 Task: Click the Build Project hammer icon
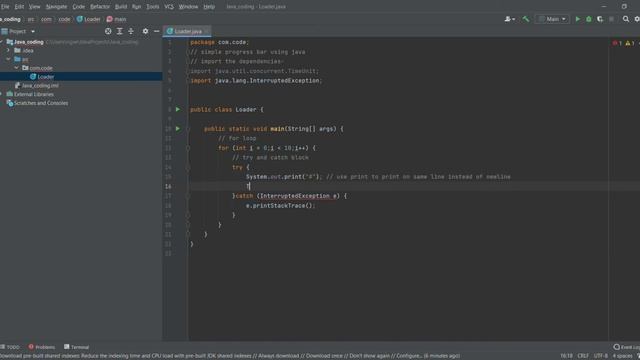(526, 19)
